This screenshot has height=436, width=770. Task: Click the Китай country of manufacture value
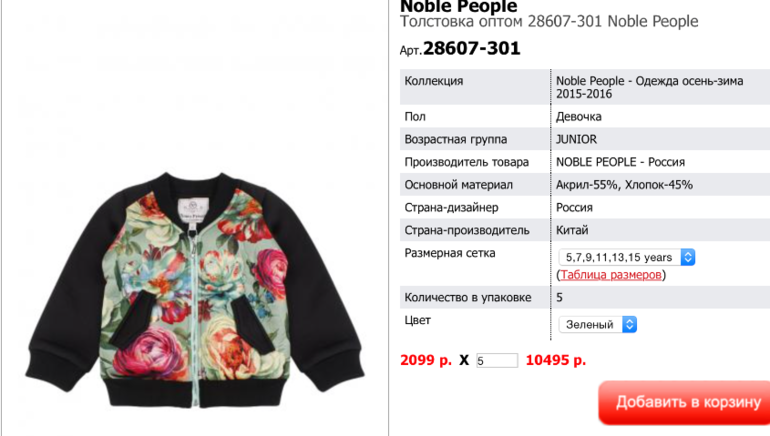pyautogui.click(x=572, y=230)
